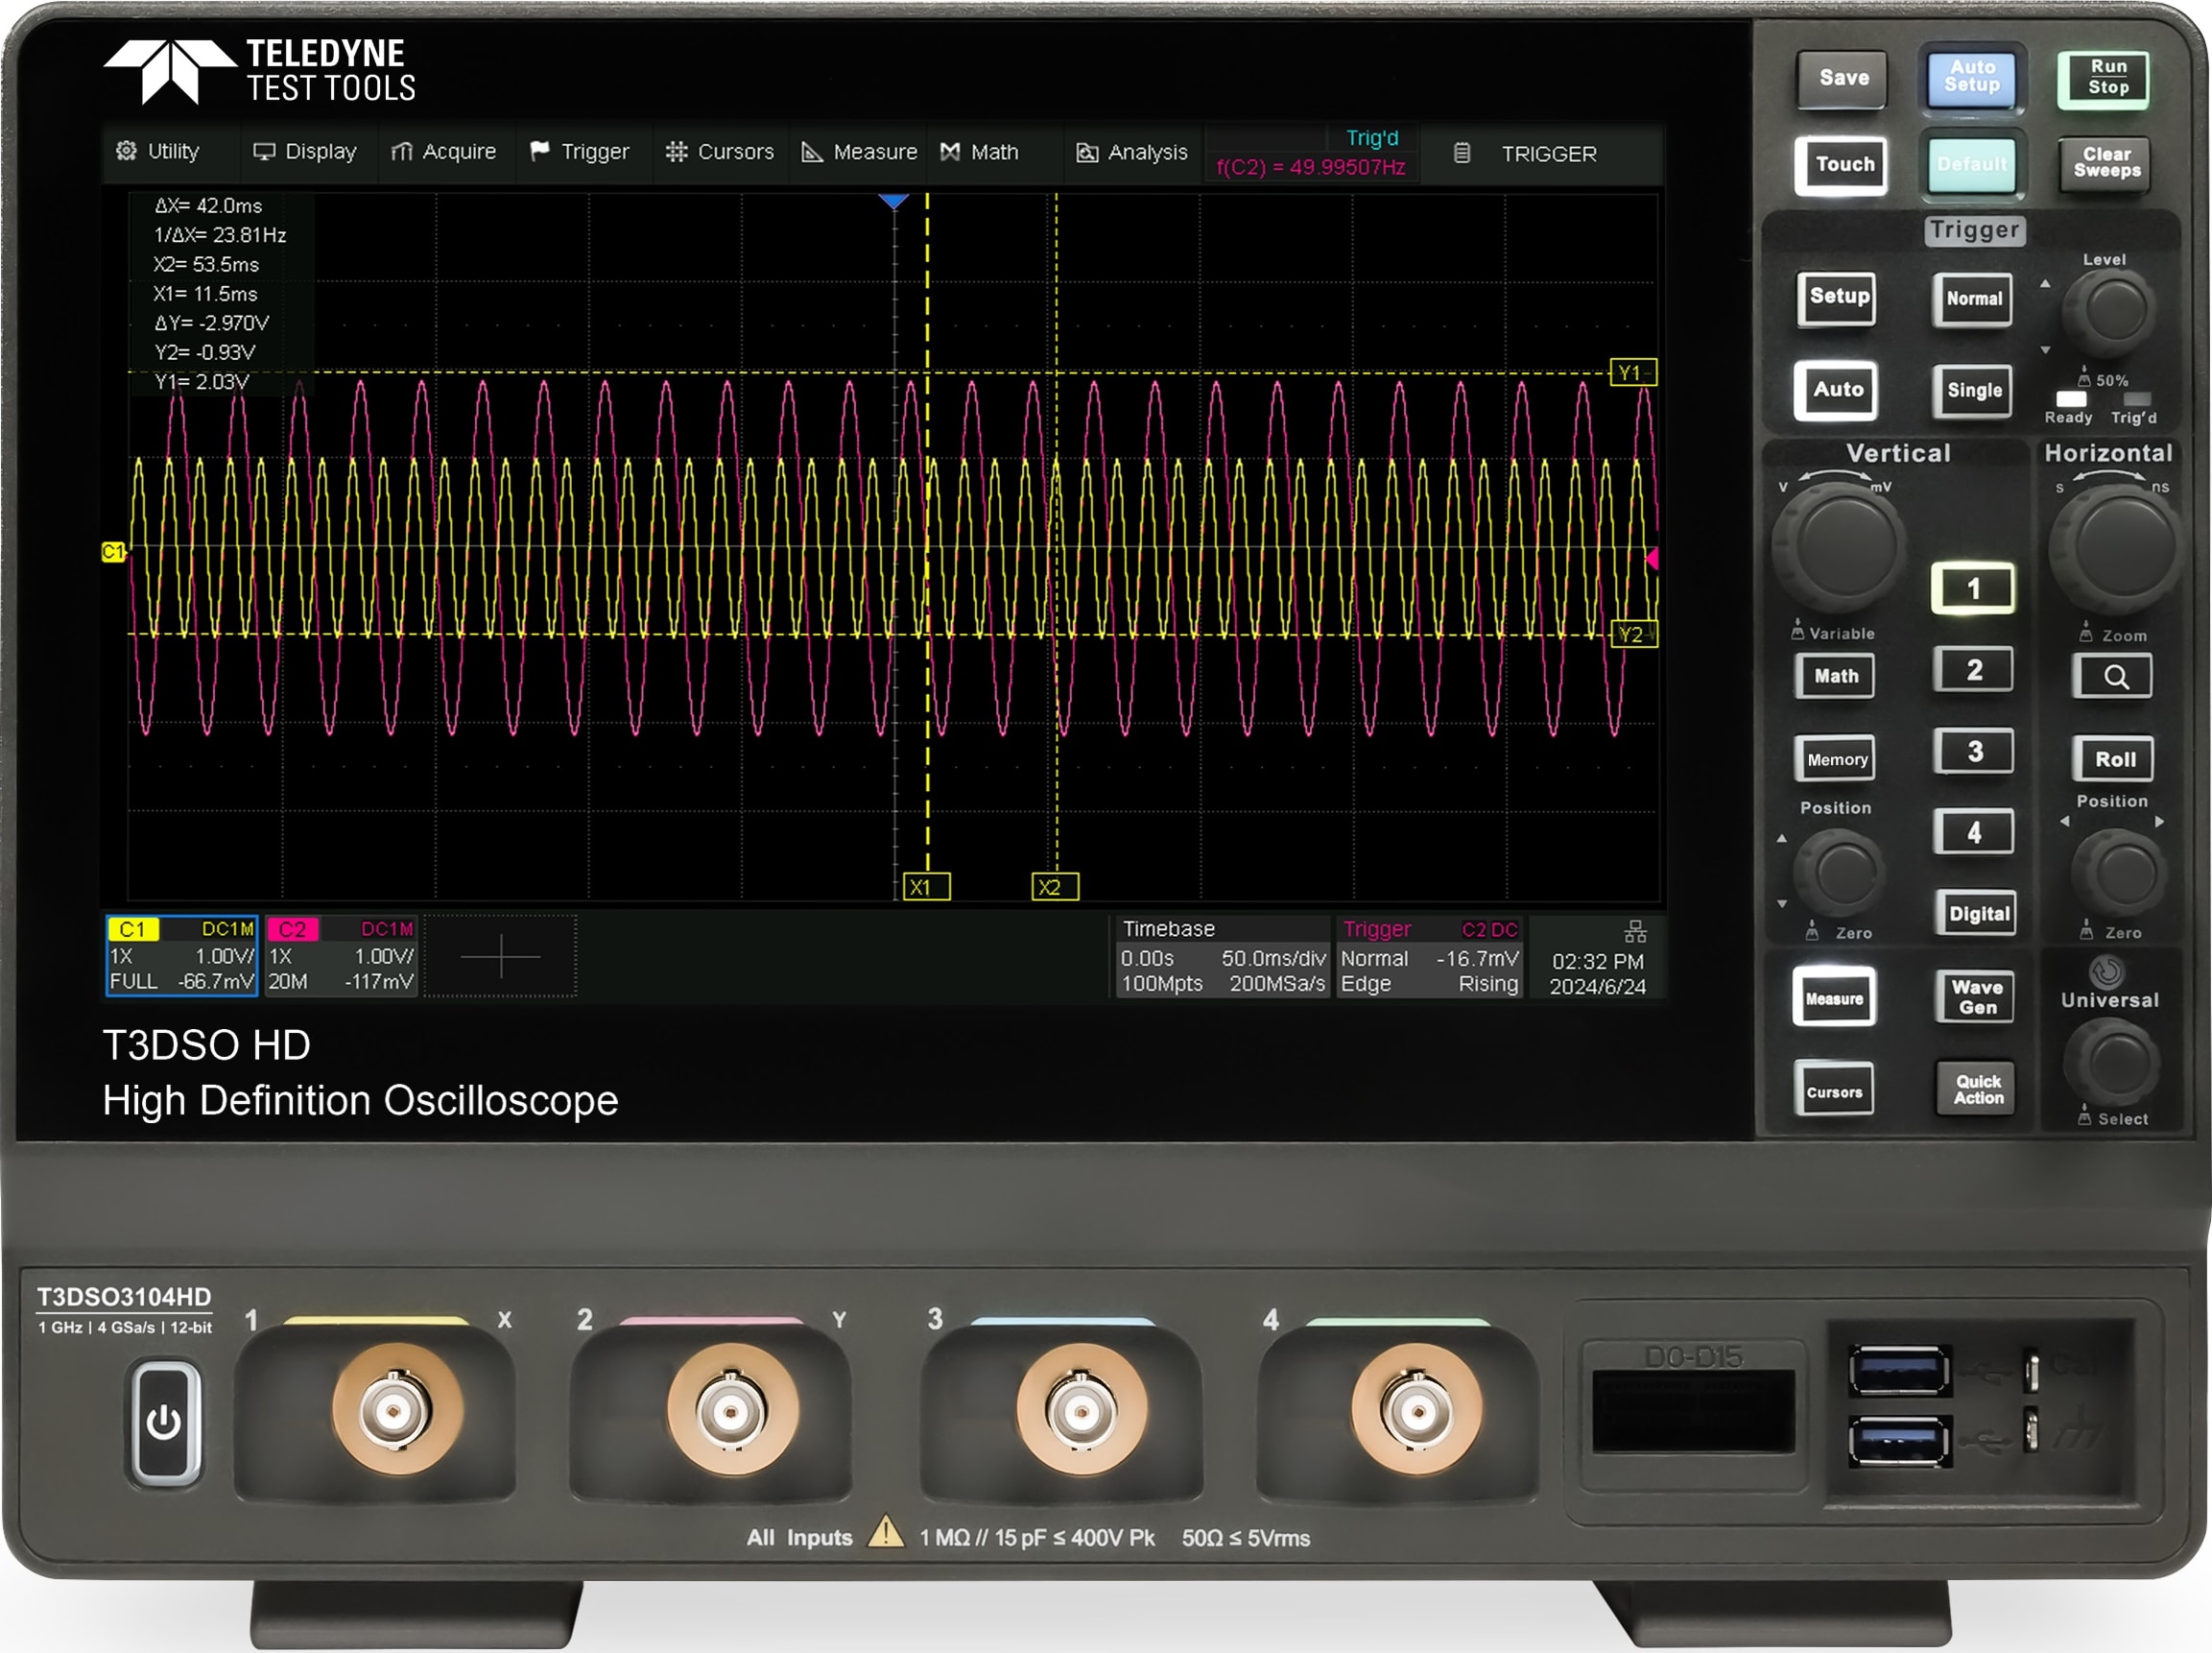Push the Save button
This screenshot has width=2212, height=1653.
[x=1842, y=79]
